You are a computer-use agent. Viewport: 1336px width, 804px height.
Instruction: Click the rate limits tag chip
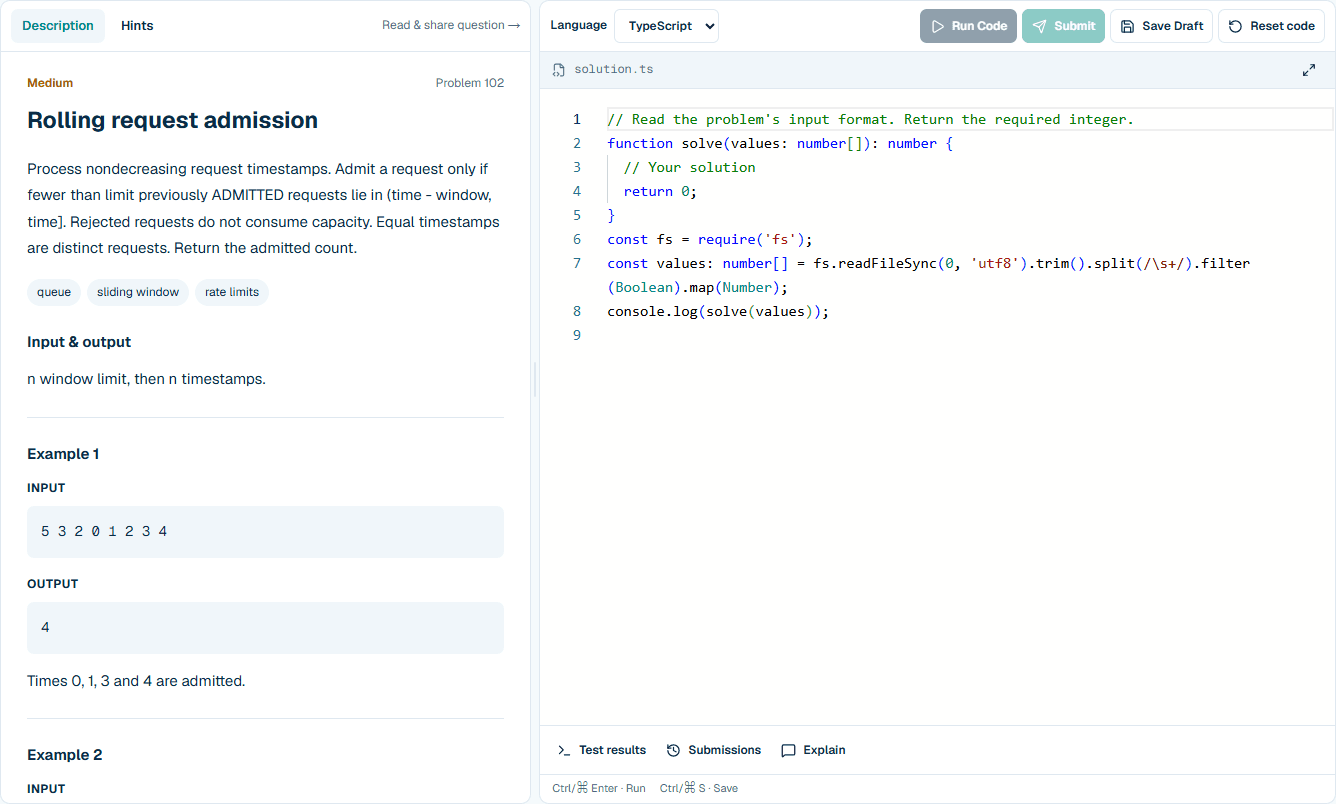(x=232, y=292)
